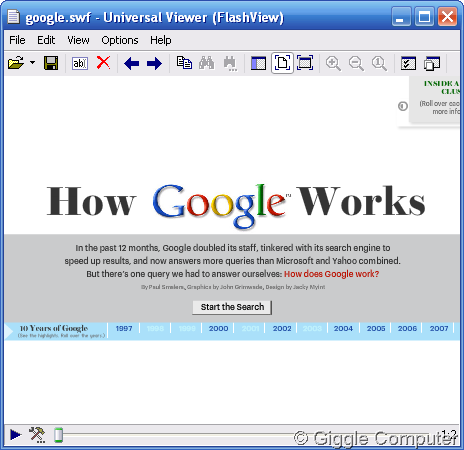Close the Universal Viewer window
The image size is (464, 450).
(x=447, y=17)
